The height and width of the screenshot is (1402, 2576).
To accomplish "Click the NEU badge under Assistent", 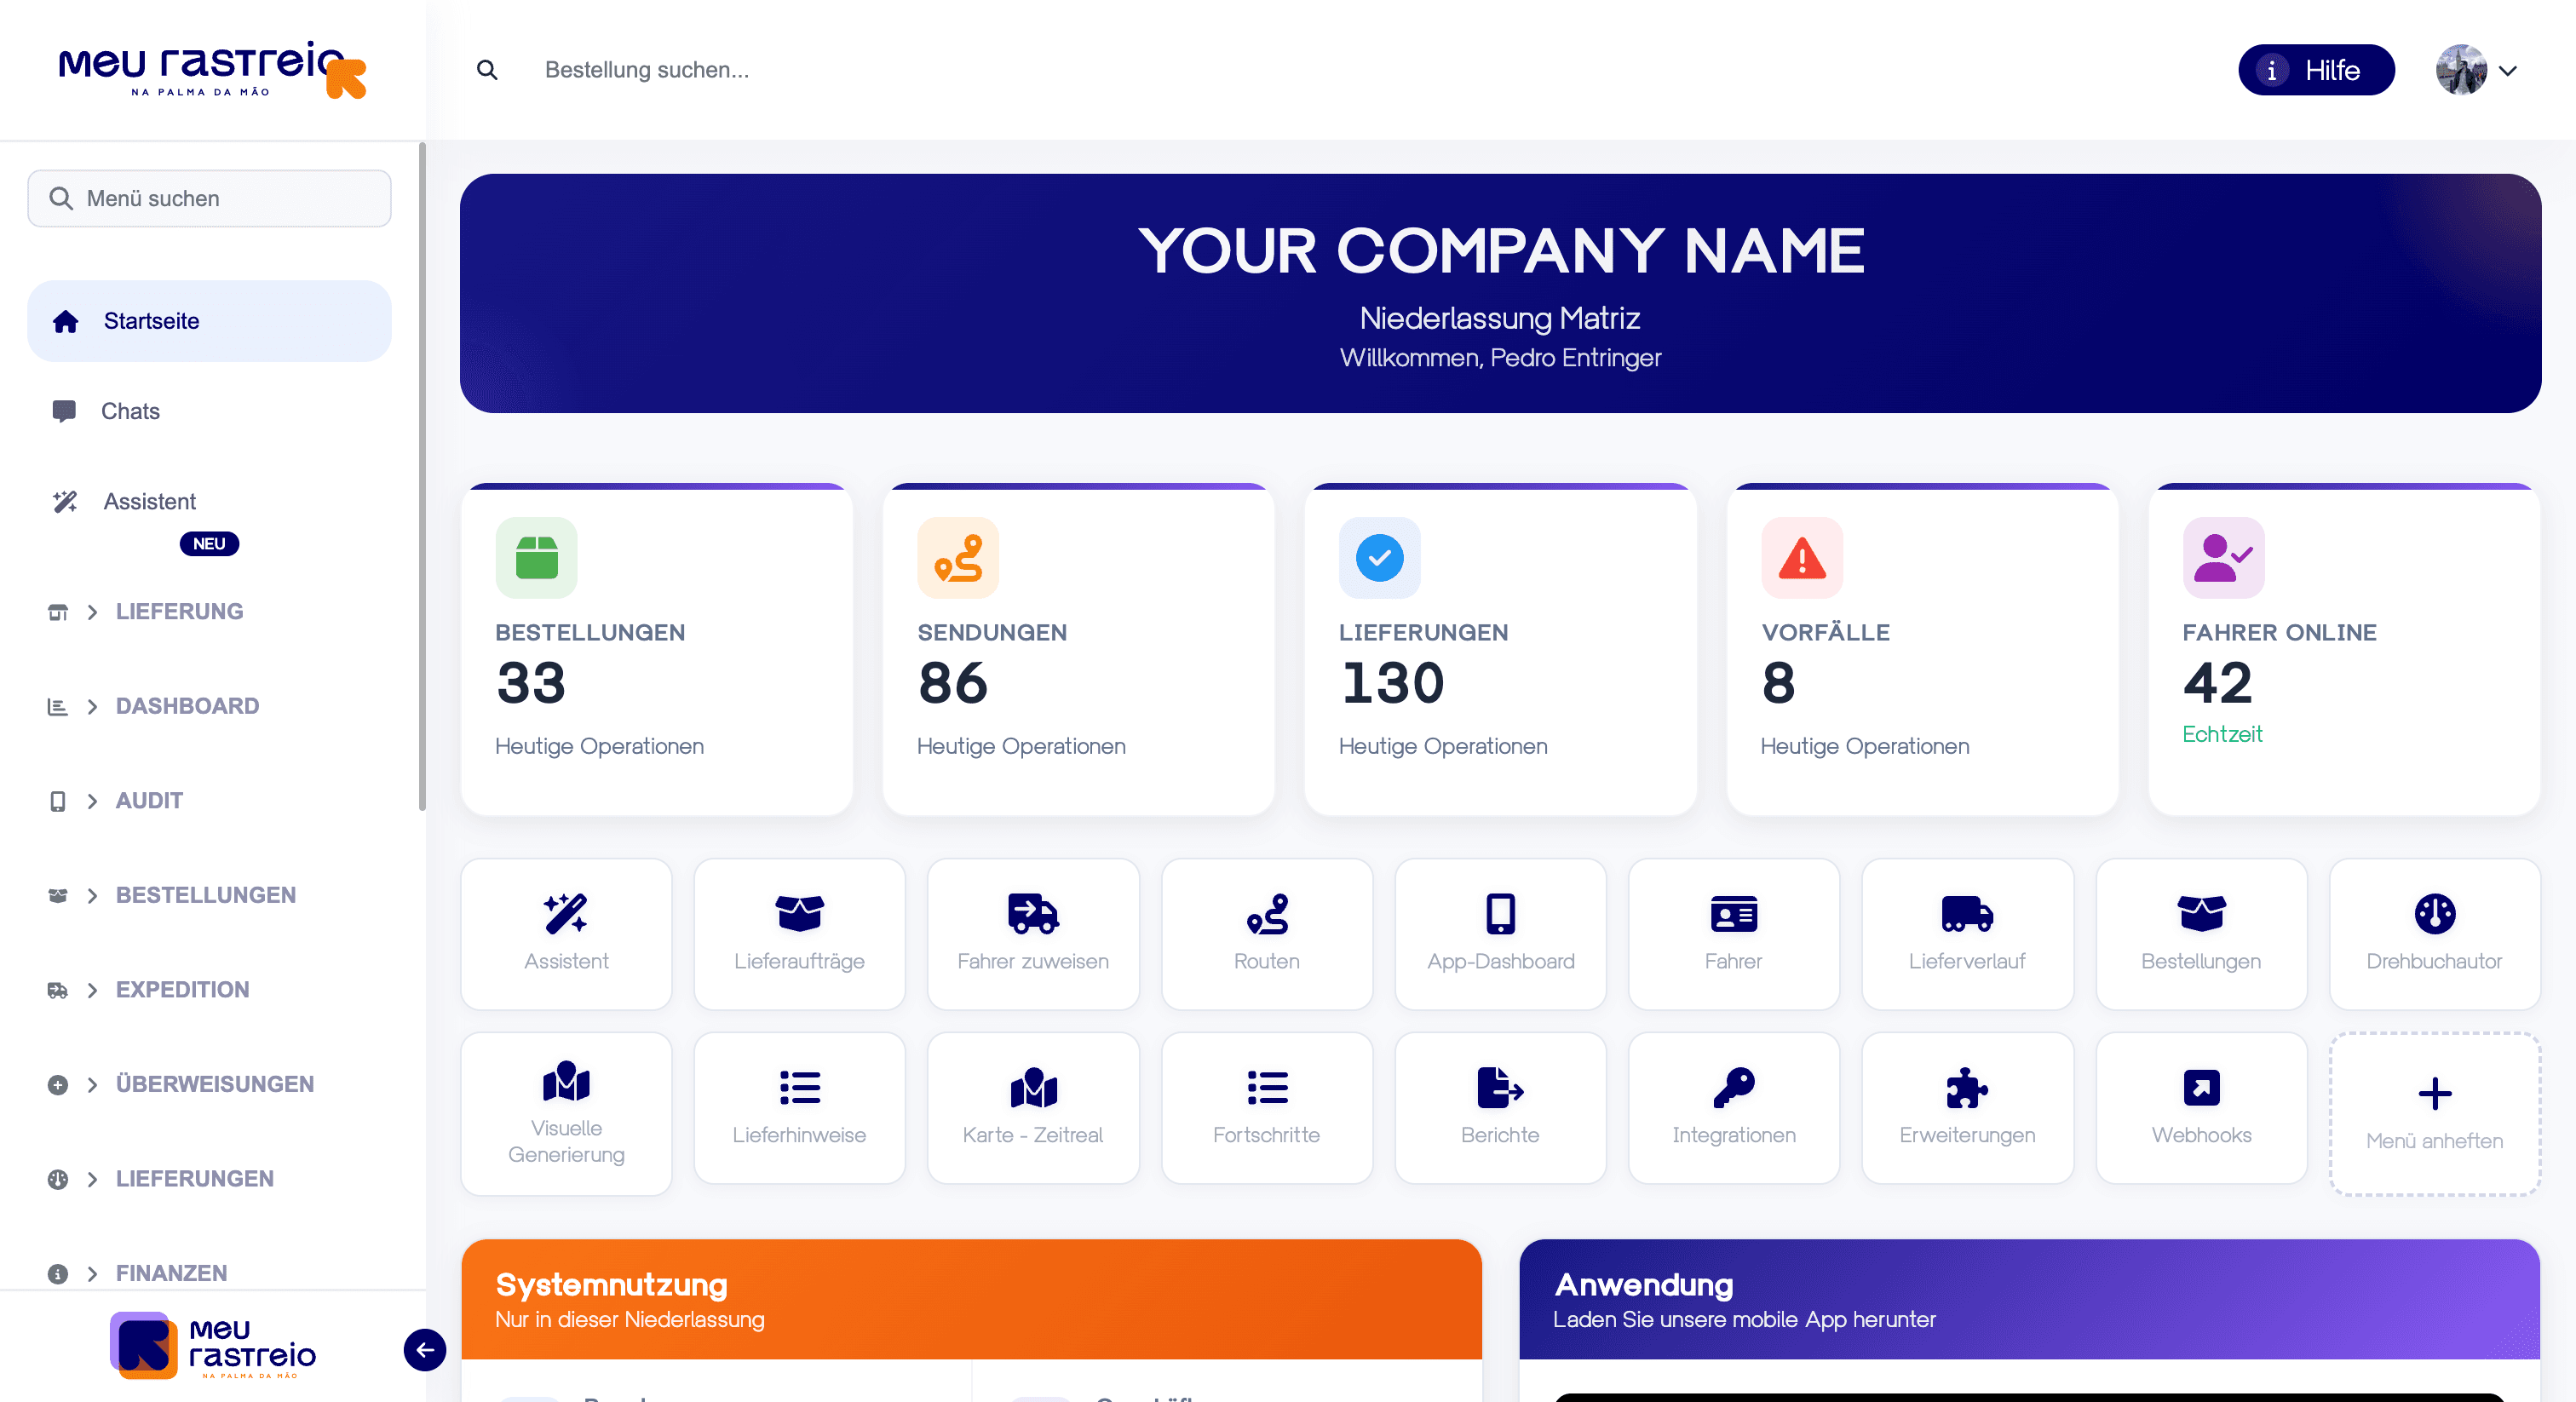I will [209, 544].
